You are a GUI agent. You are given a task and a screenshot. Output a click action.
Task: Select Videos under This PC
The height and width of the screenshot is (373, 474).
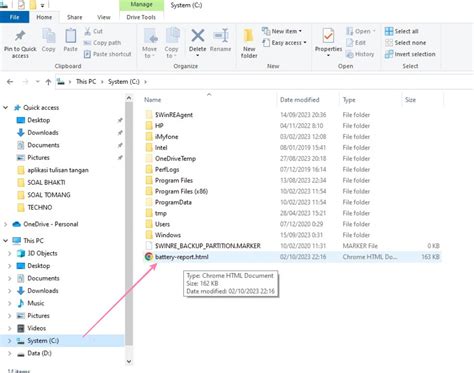coord(36,328)
